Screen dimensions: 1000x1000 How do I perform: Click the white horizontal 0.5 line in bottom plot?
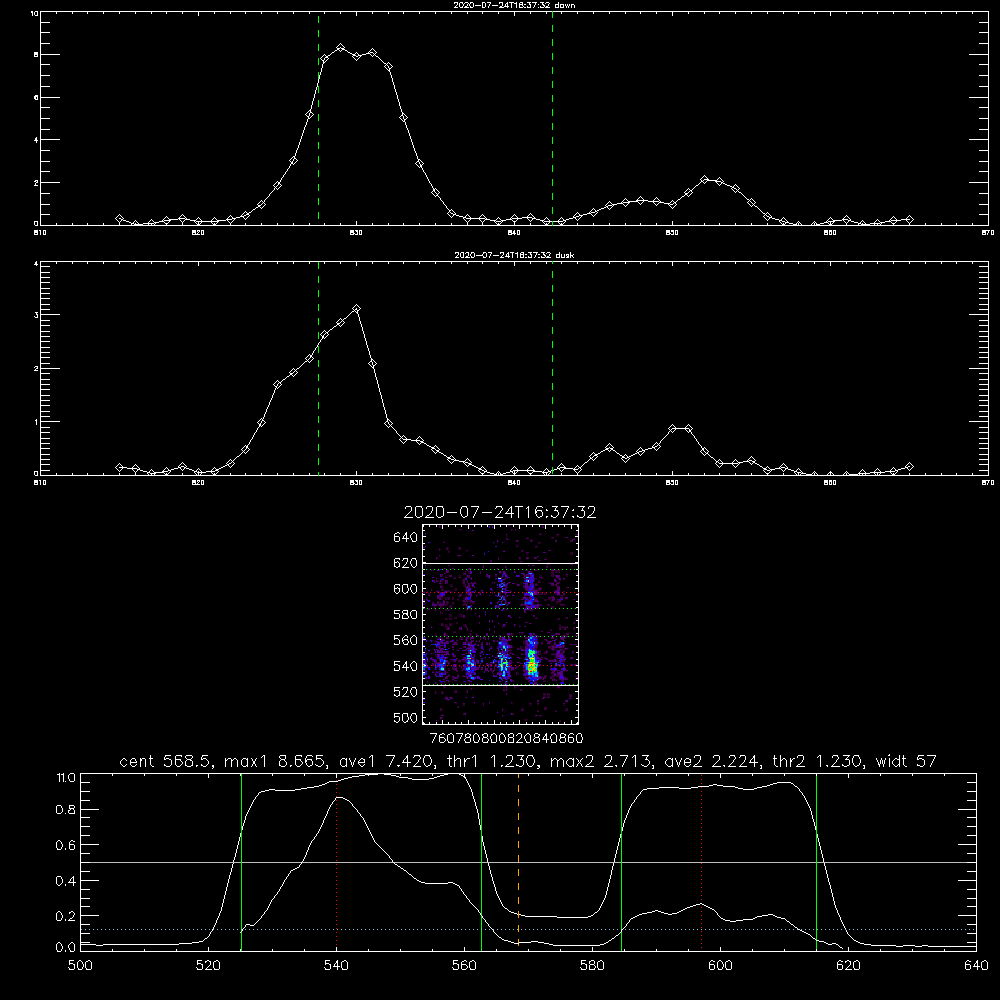[x=528, y=862]
